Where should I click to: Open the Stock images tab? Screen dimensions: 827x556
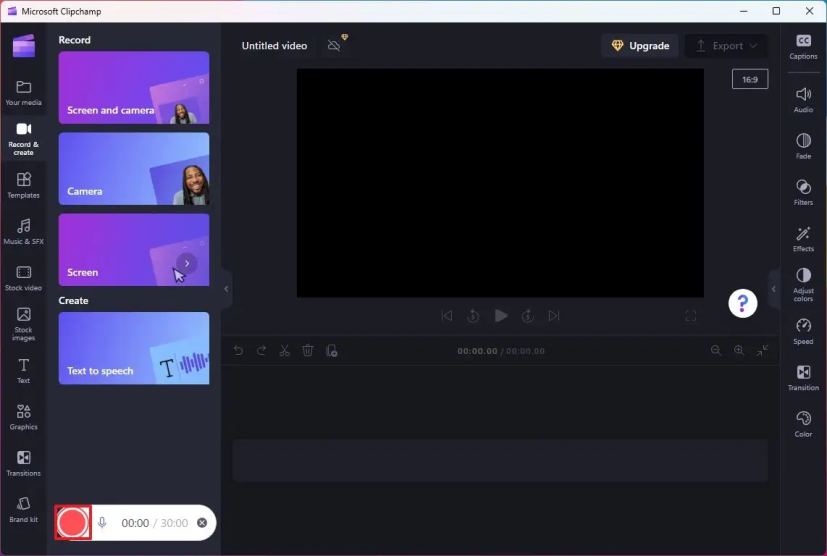click(x=23, y=324)
